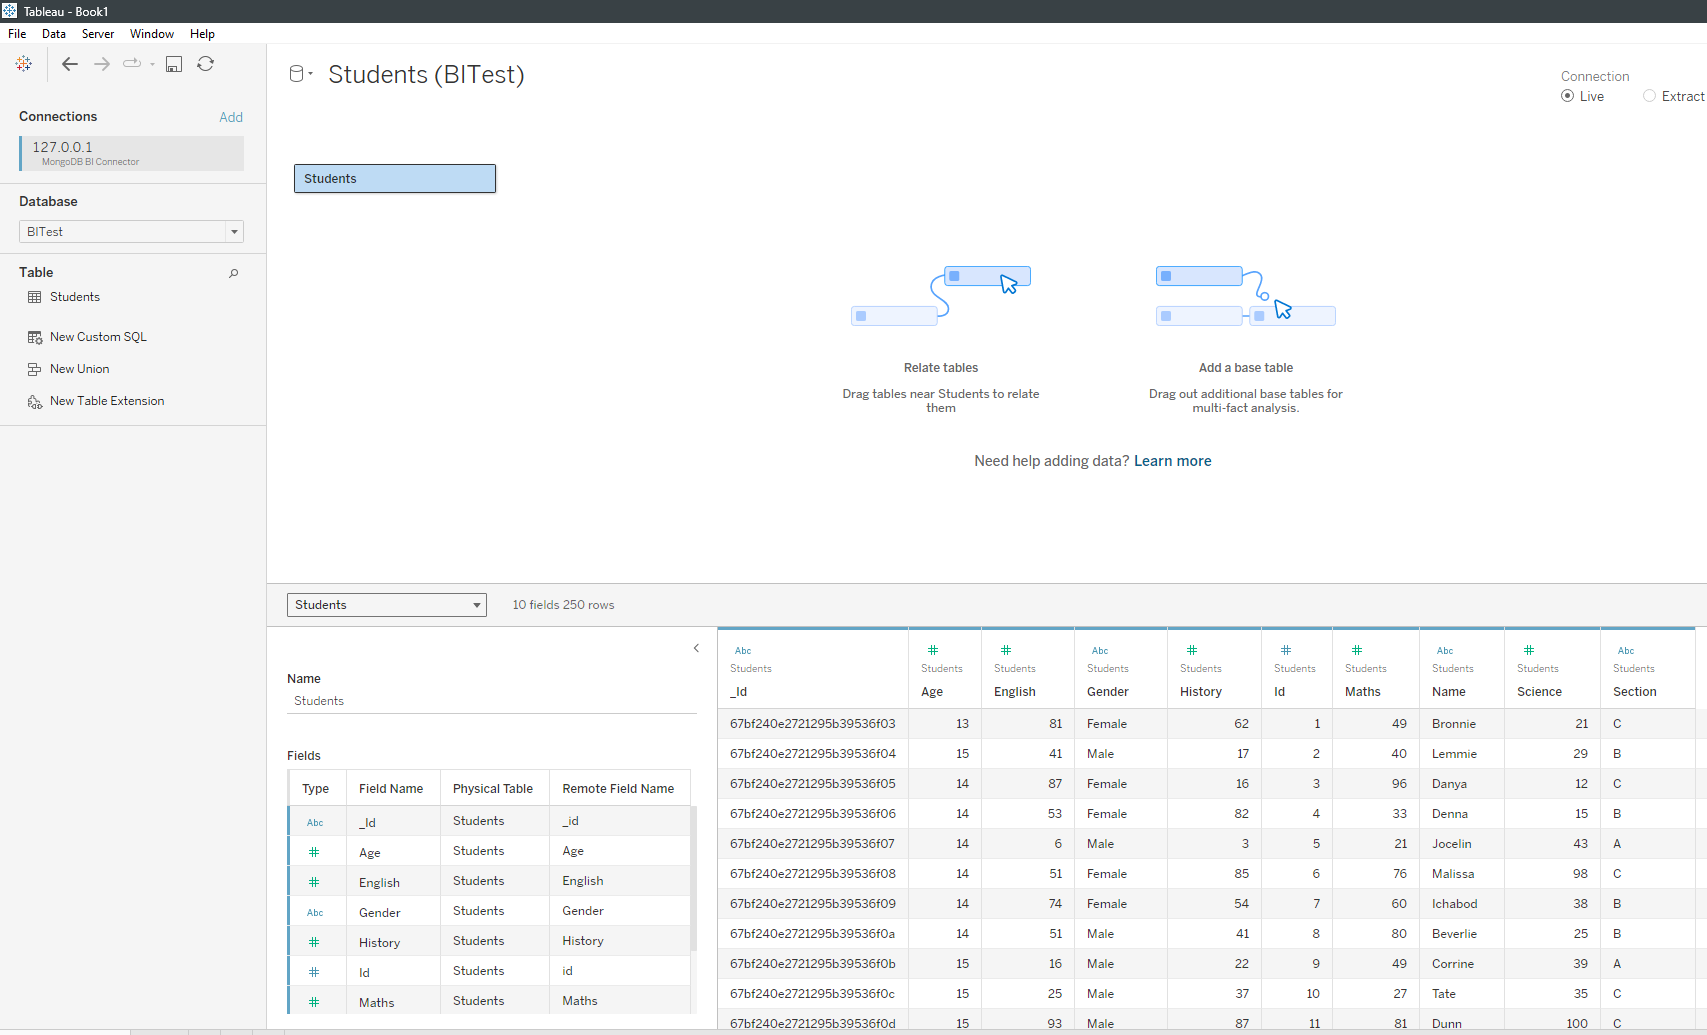Click the Lemmie name cell
This screenshot has height=1035, width=1707.
(x=1461, y=754)
